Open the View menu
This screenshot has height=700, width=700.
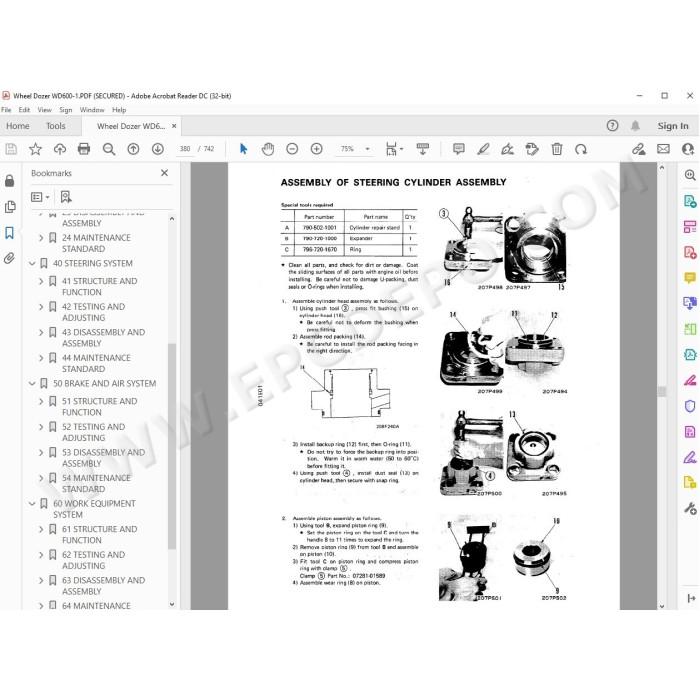[44, 110]
